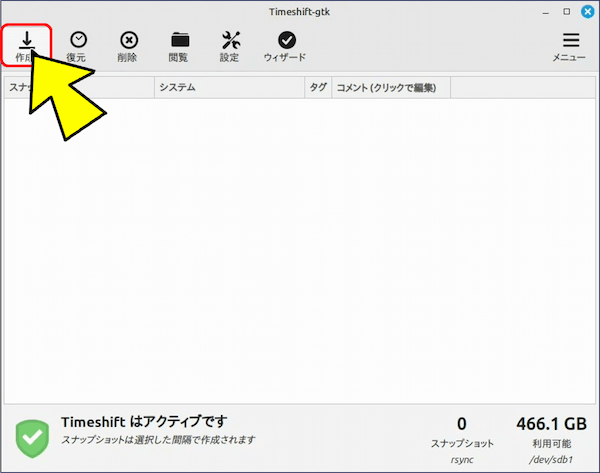Click the 466.1 GB available space
Screen dimensions: 600x473
pos(551,423)
